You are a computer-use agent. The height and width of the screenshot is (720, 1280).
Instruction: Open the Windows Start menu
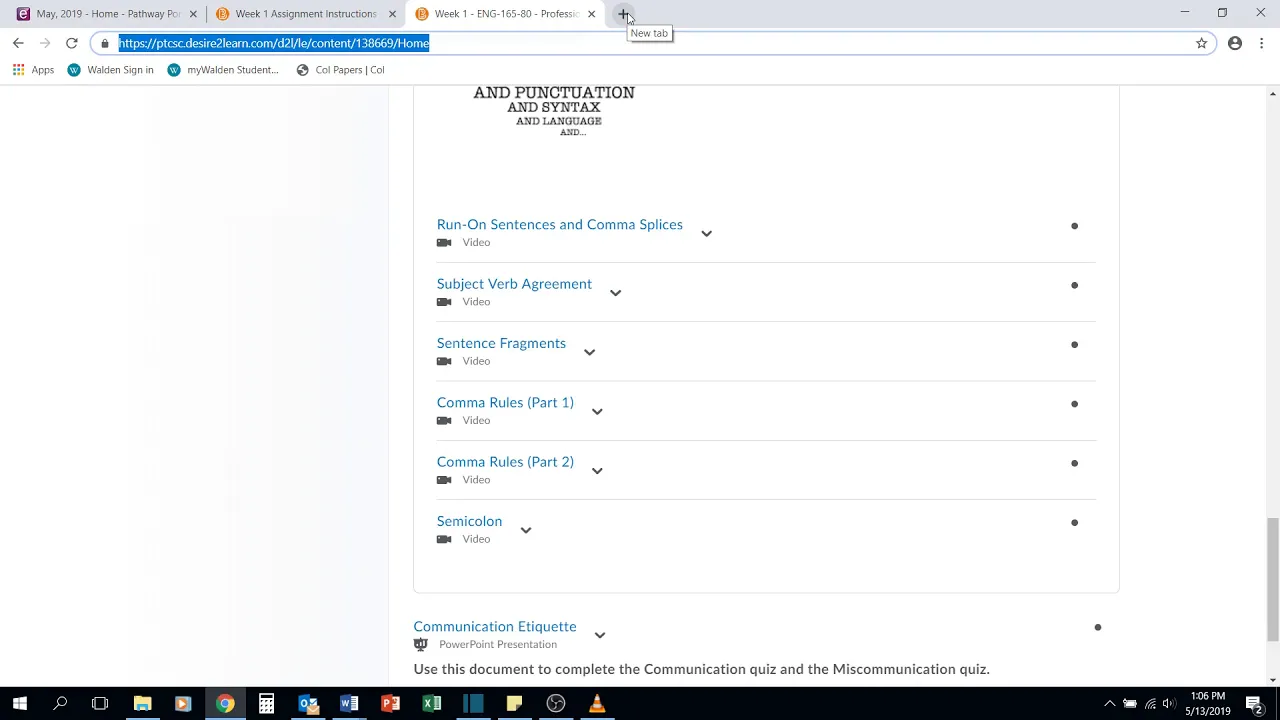tap(19, 704)
